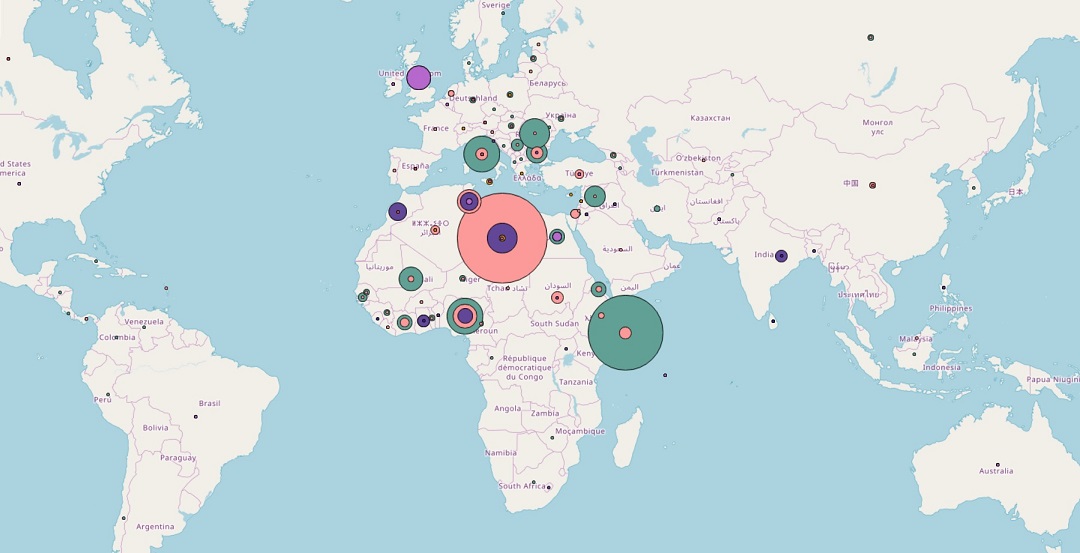The height and width of the screenshot is (553, 1080).
Task: Click the purple marker in India
Action: [781, 256]
